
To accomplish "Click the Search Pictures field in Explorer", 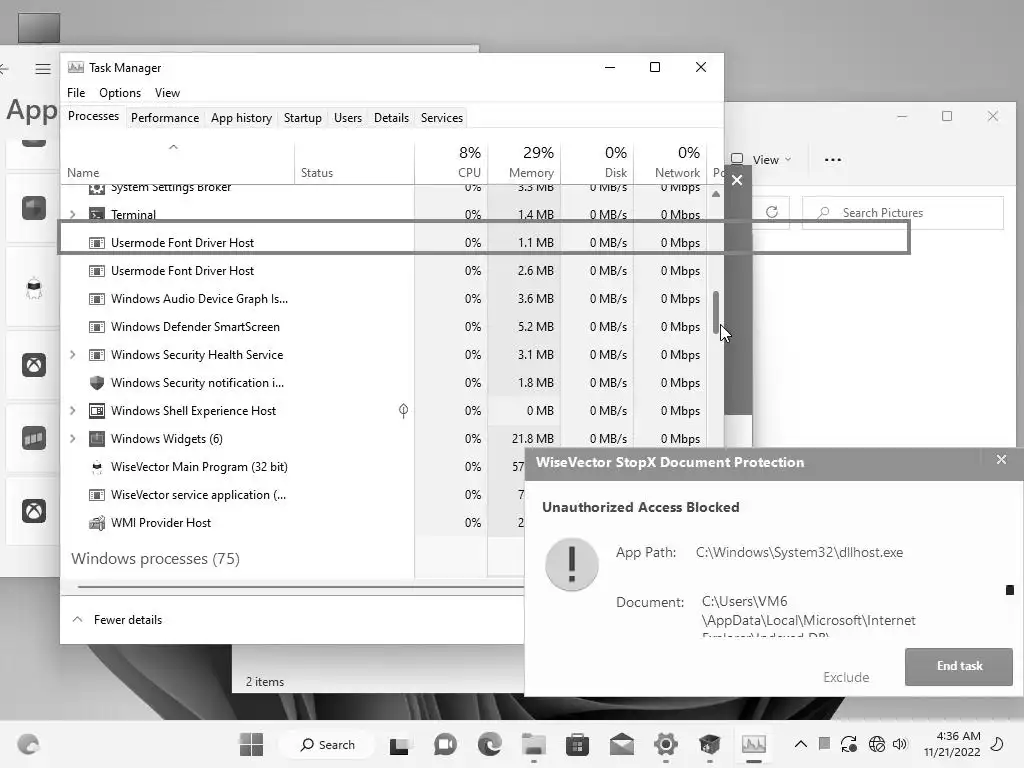I will point(903,213).
